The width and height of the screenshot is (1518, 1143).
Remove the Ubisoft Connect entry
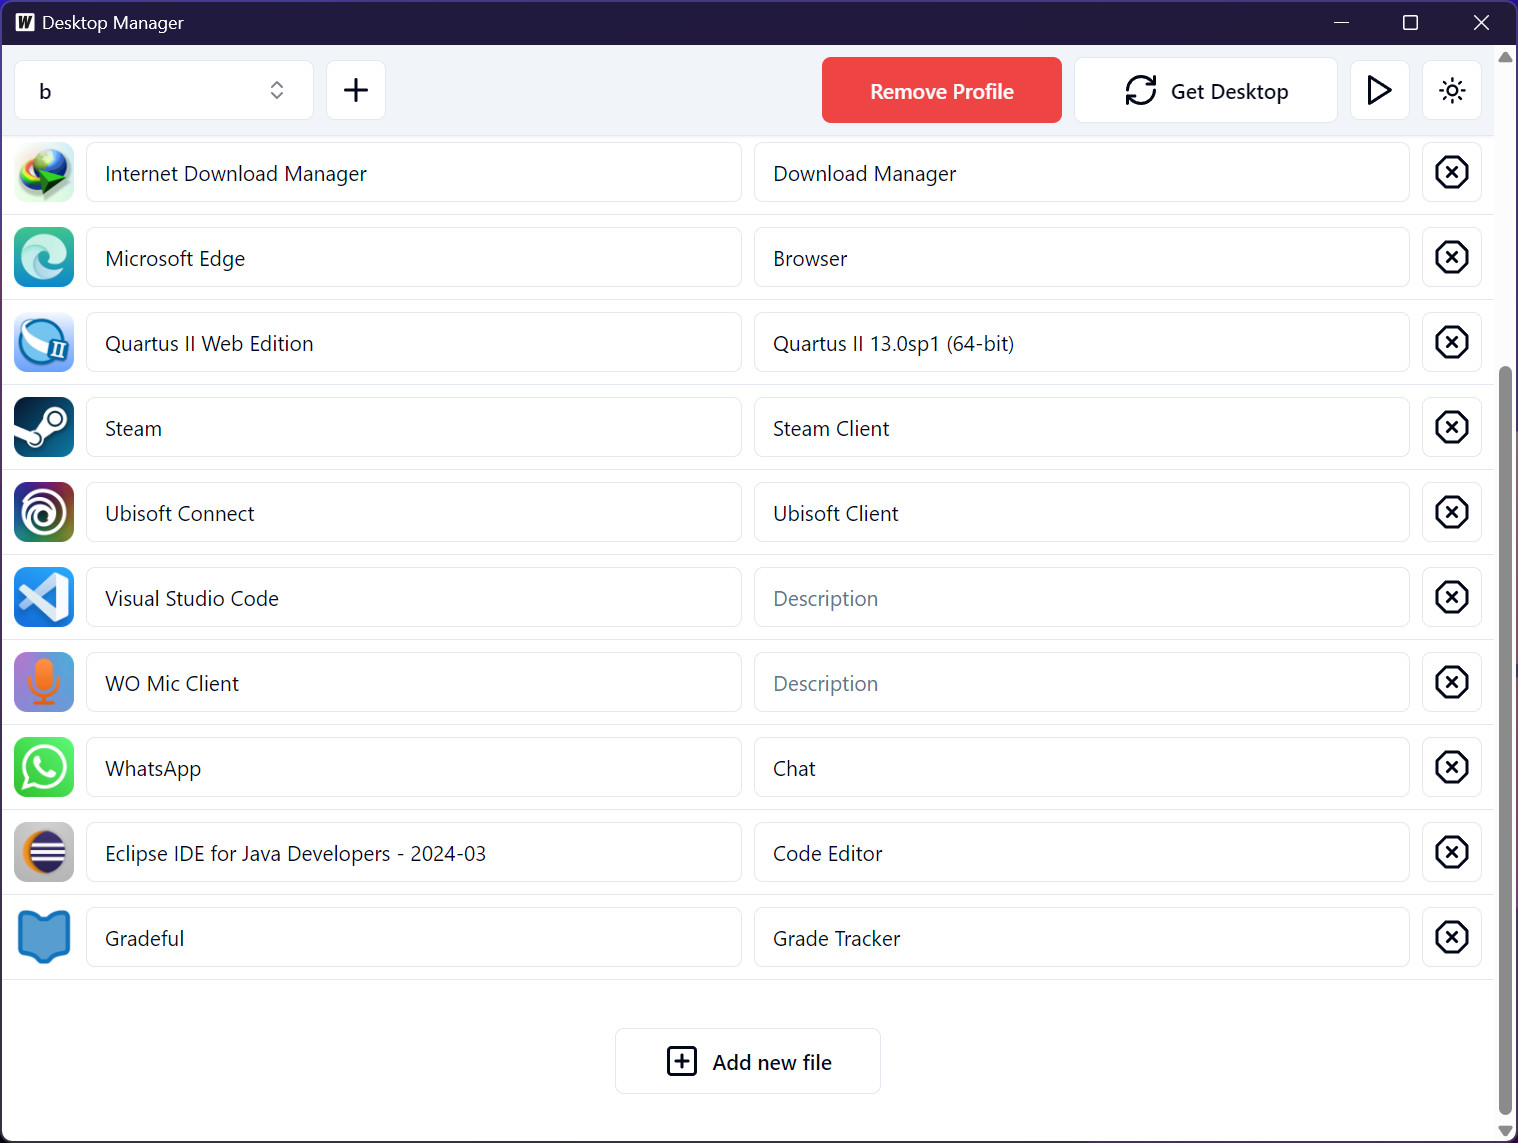1452,512
